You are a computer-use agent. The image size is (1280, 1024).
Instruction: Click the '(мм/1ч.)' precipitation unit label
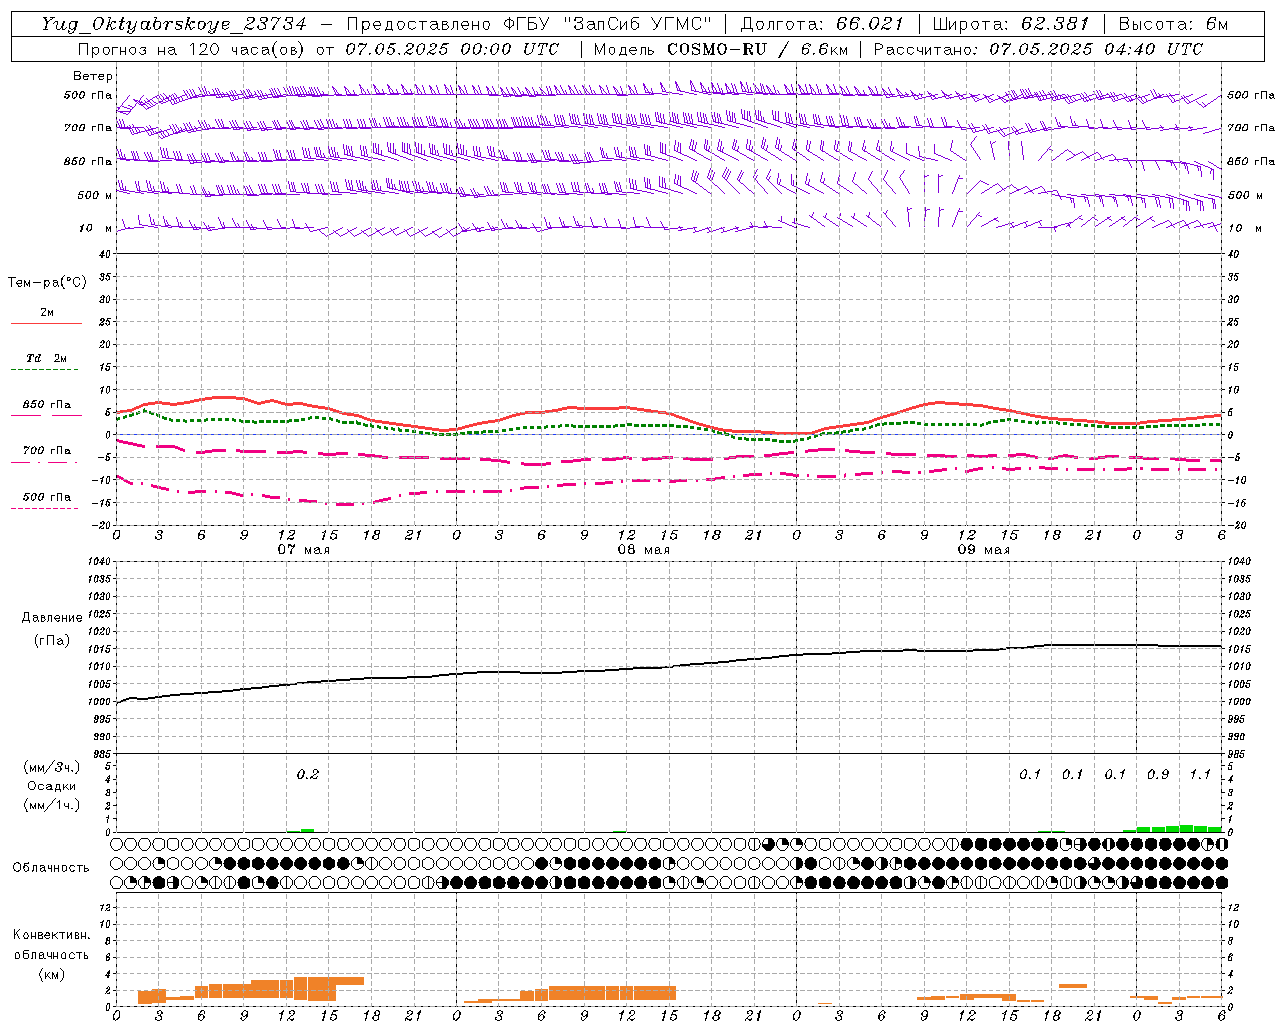pos(51,805)
